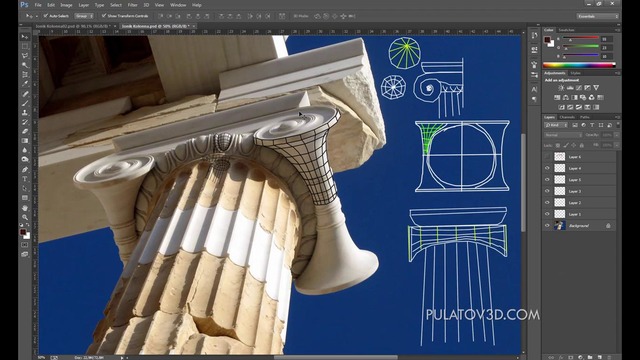640x360 pixels.
Task: Select the Rectangular Marquee tool
Action: click(x=25, y=46)
